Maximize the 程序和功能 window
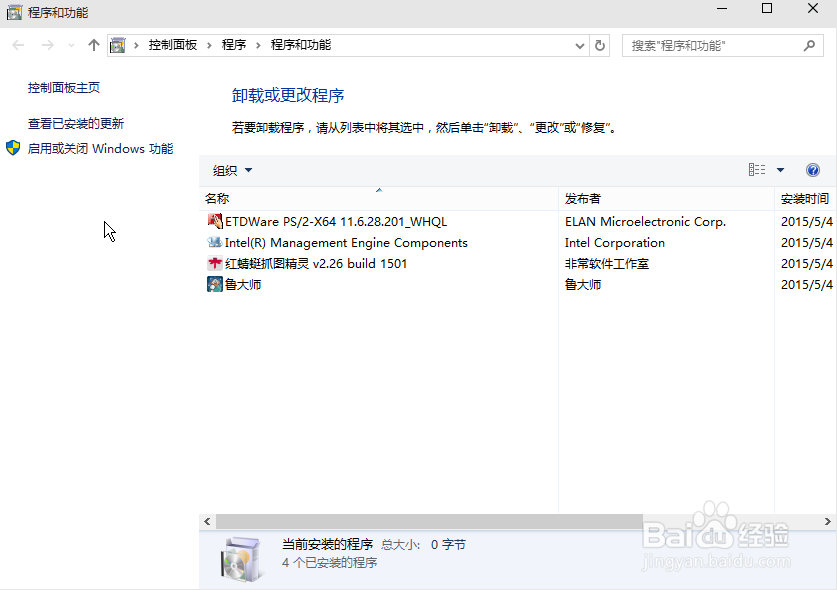 point(767,9)
